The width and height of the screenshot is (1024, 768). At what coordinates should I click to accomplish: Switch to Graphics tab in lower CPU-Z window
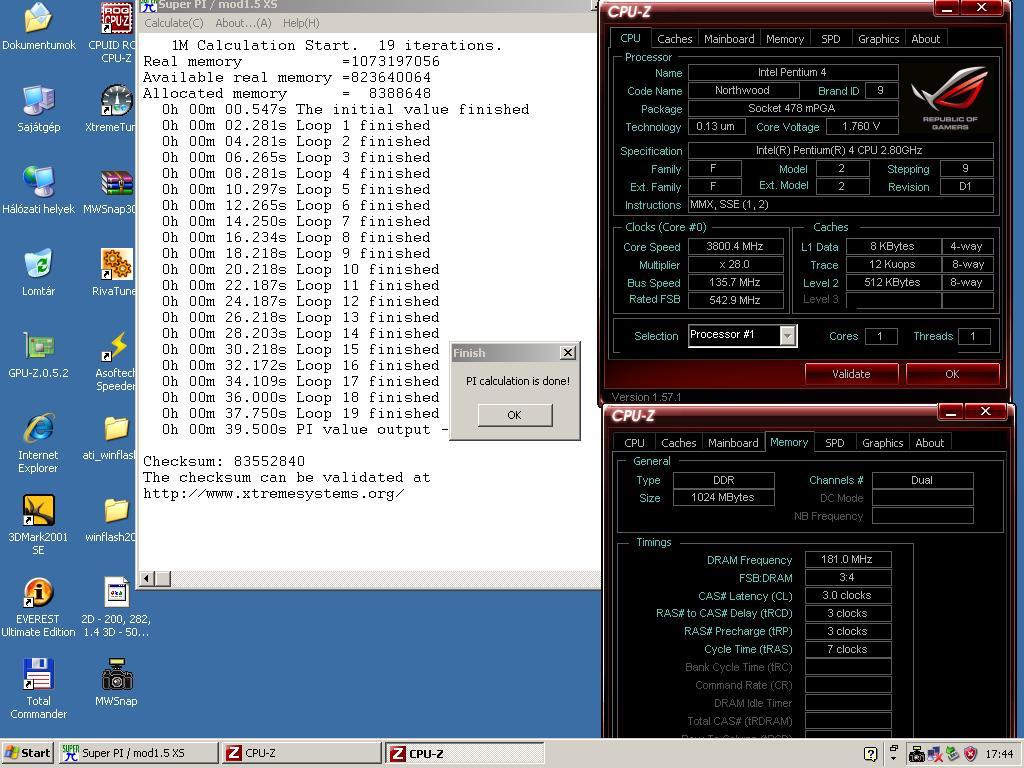tap(882, 443)
